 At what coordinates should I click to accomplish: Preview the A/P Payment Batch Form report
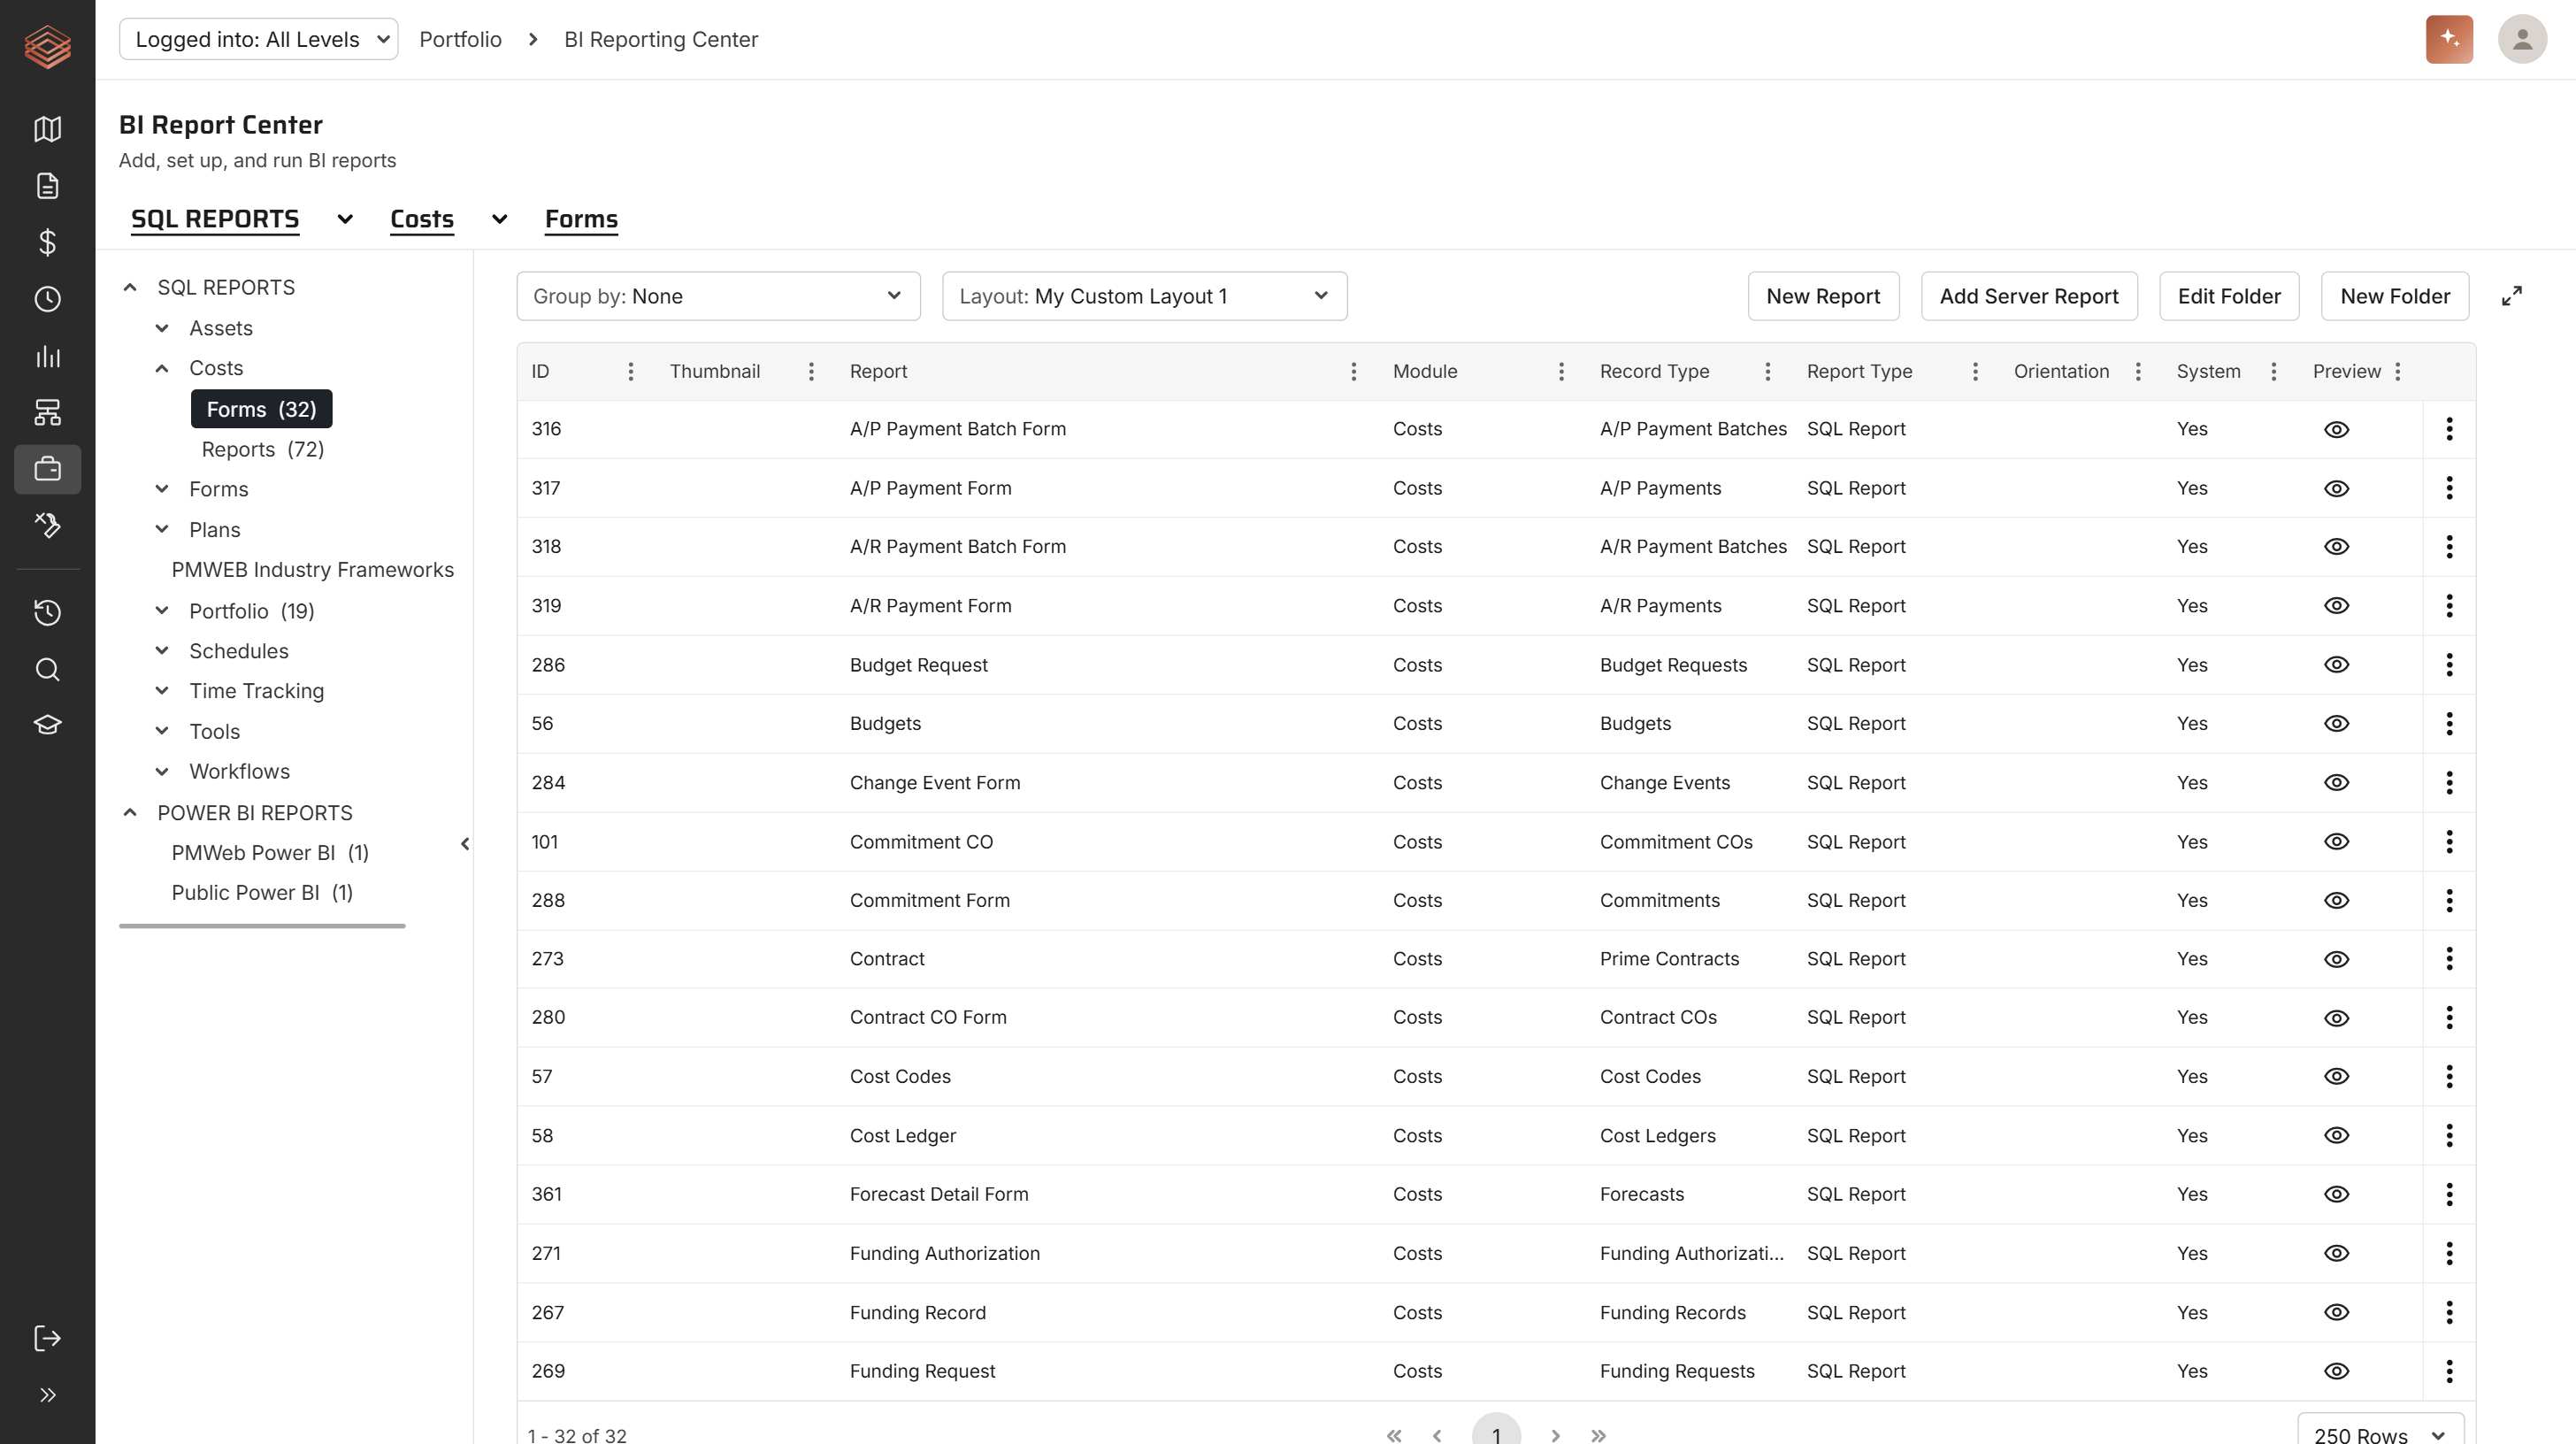(2336, 430)
